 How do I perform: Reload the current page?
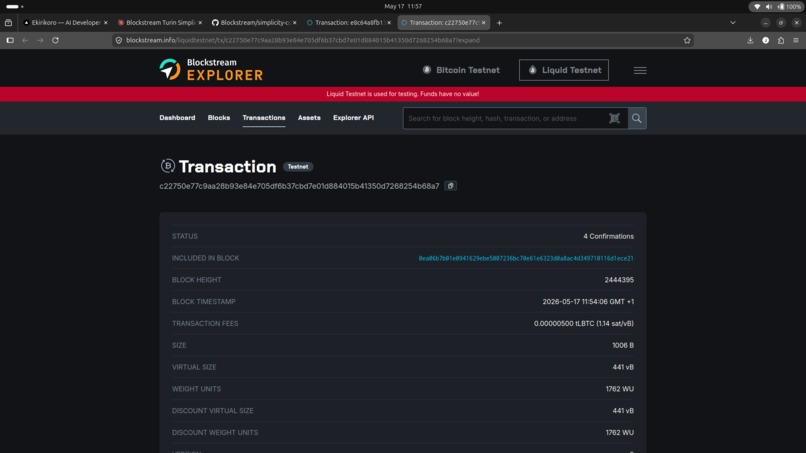pos(55,40)
